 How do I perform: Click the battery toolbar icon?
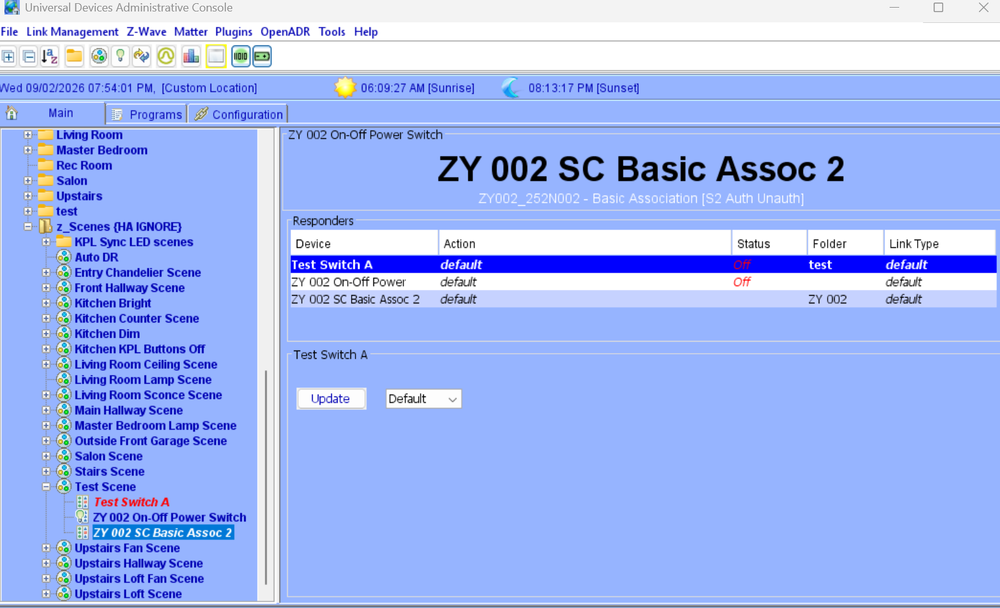click(262, 57)
